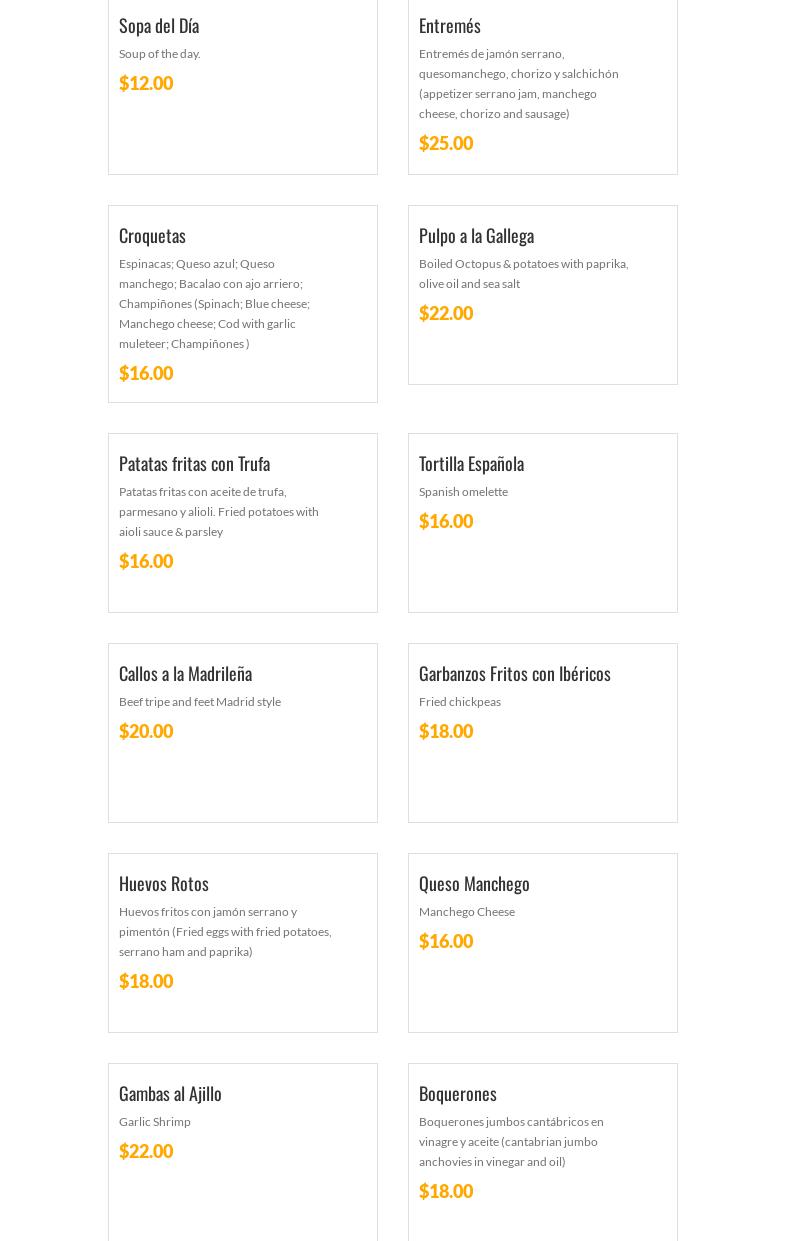Screen dimensions: 785x1241
Task: Open the Huevos Rotos dish heading
Action: pos(164,884)
